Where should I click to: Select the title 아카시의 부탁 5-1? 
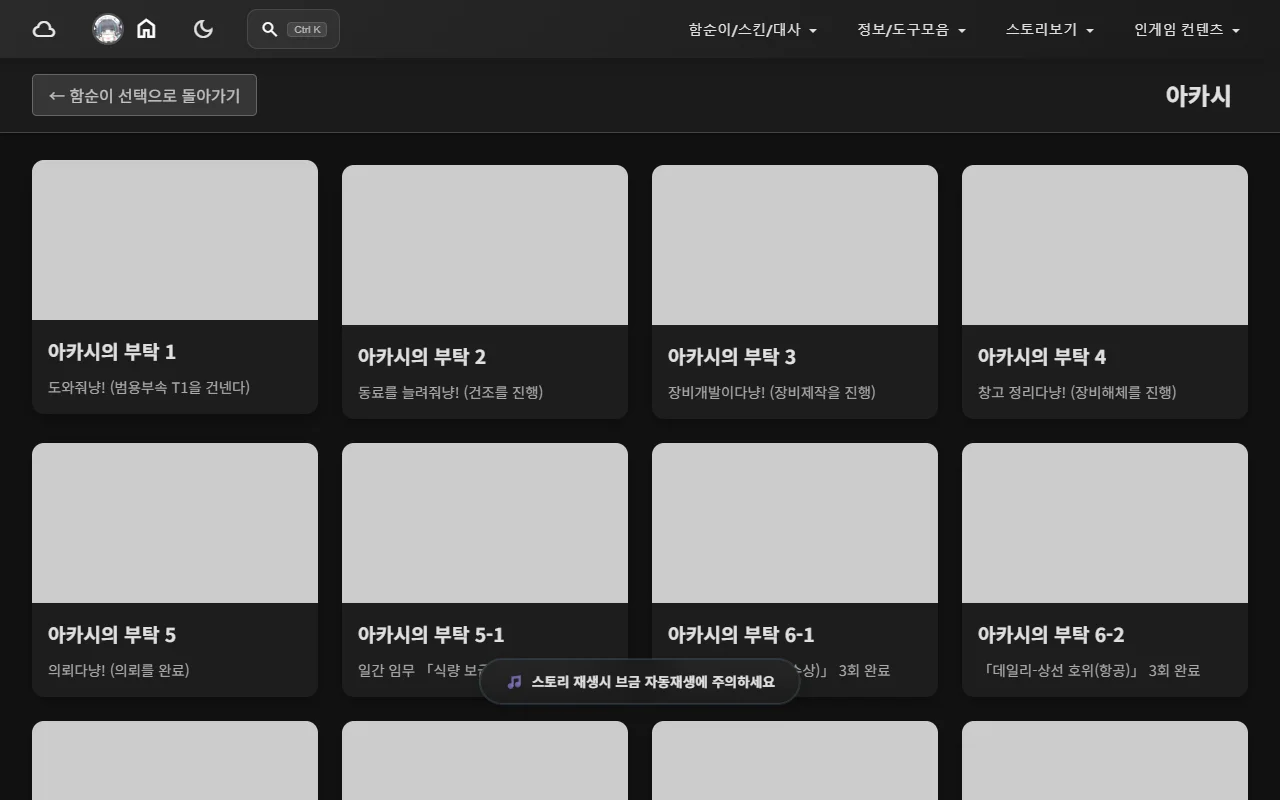pyautogui.click(x=430, y=635)
